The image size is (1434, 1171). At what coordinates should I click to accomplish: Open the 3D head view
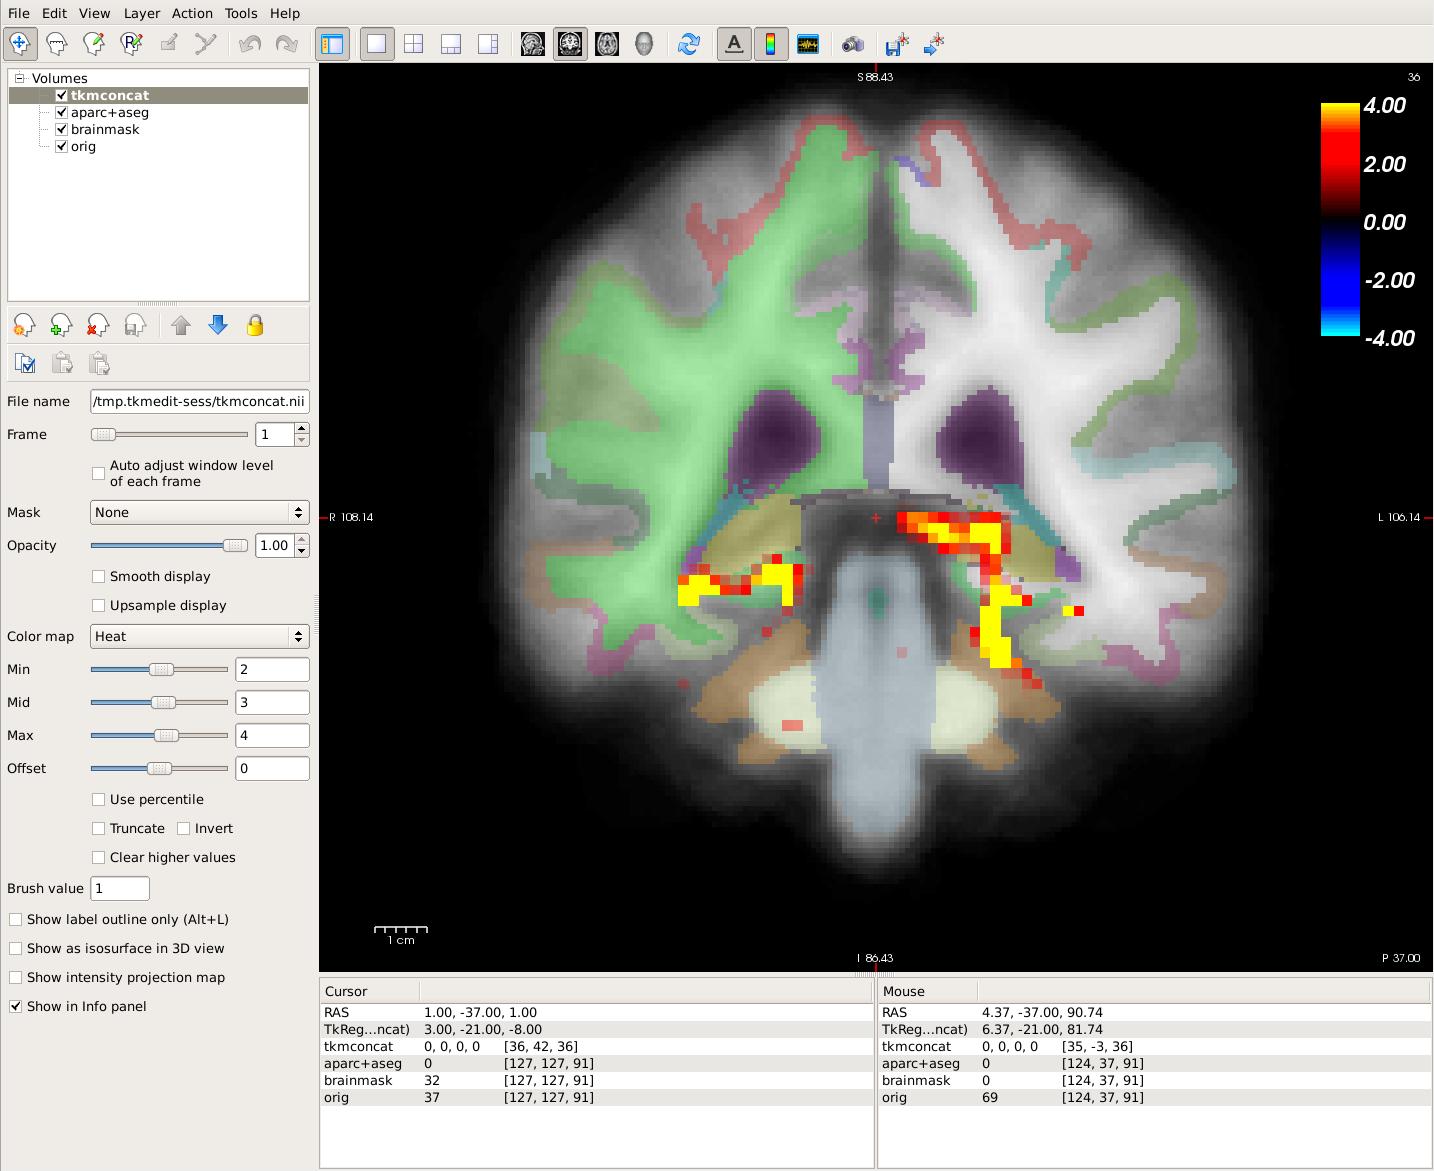tap(644, 44)
